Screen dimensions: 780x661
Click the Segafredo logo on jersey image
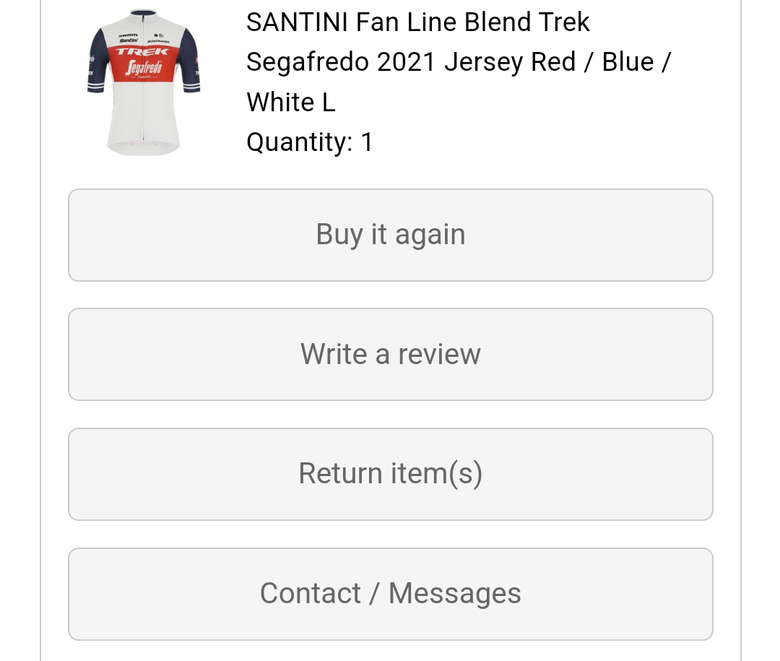click(144, 67)
